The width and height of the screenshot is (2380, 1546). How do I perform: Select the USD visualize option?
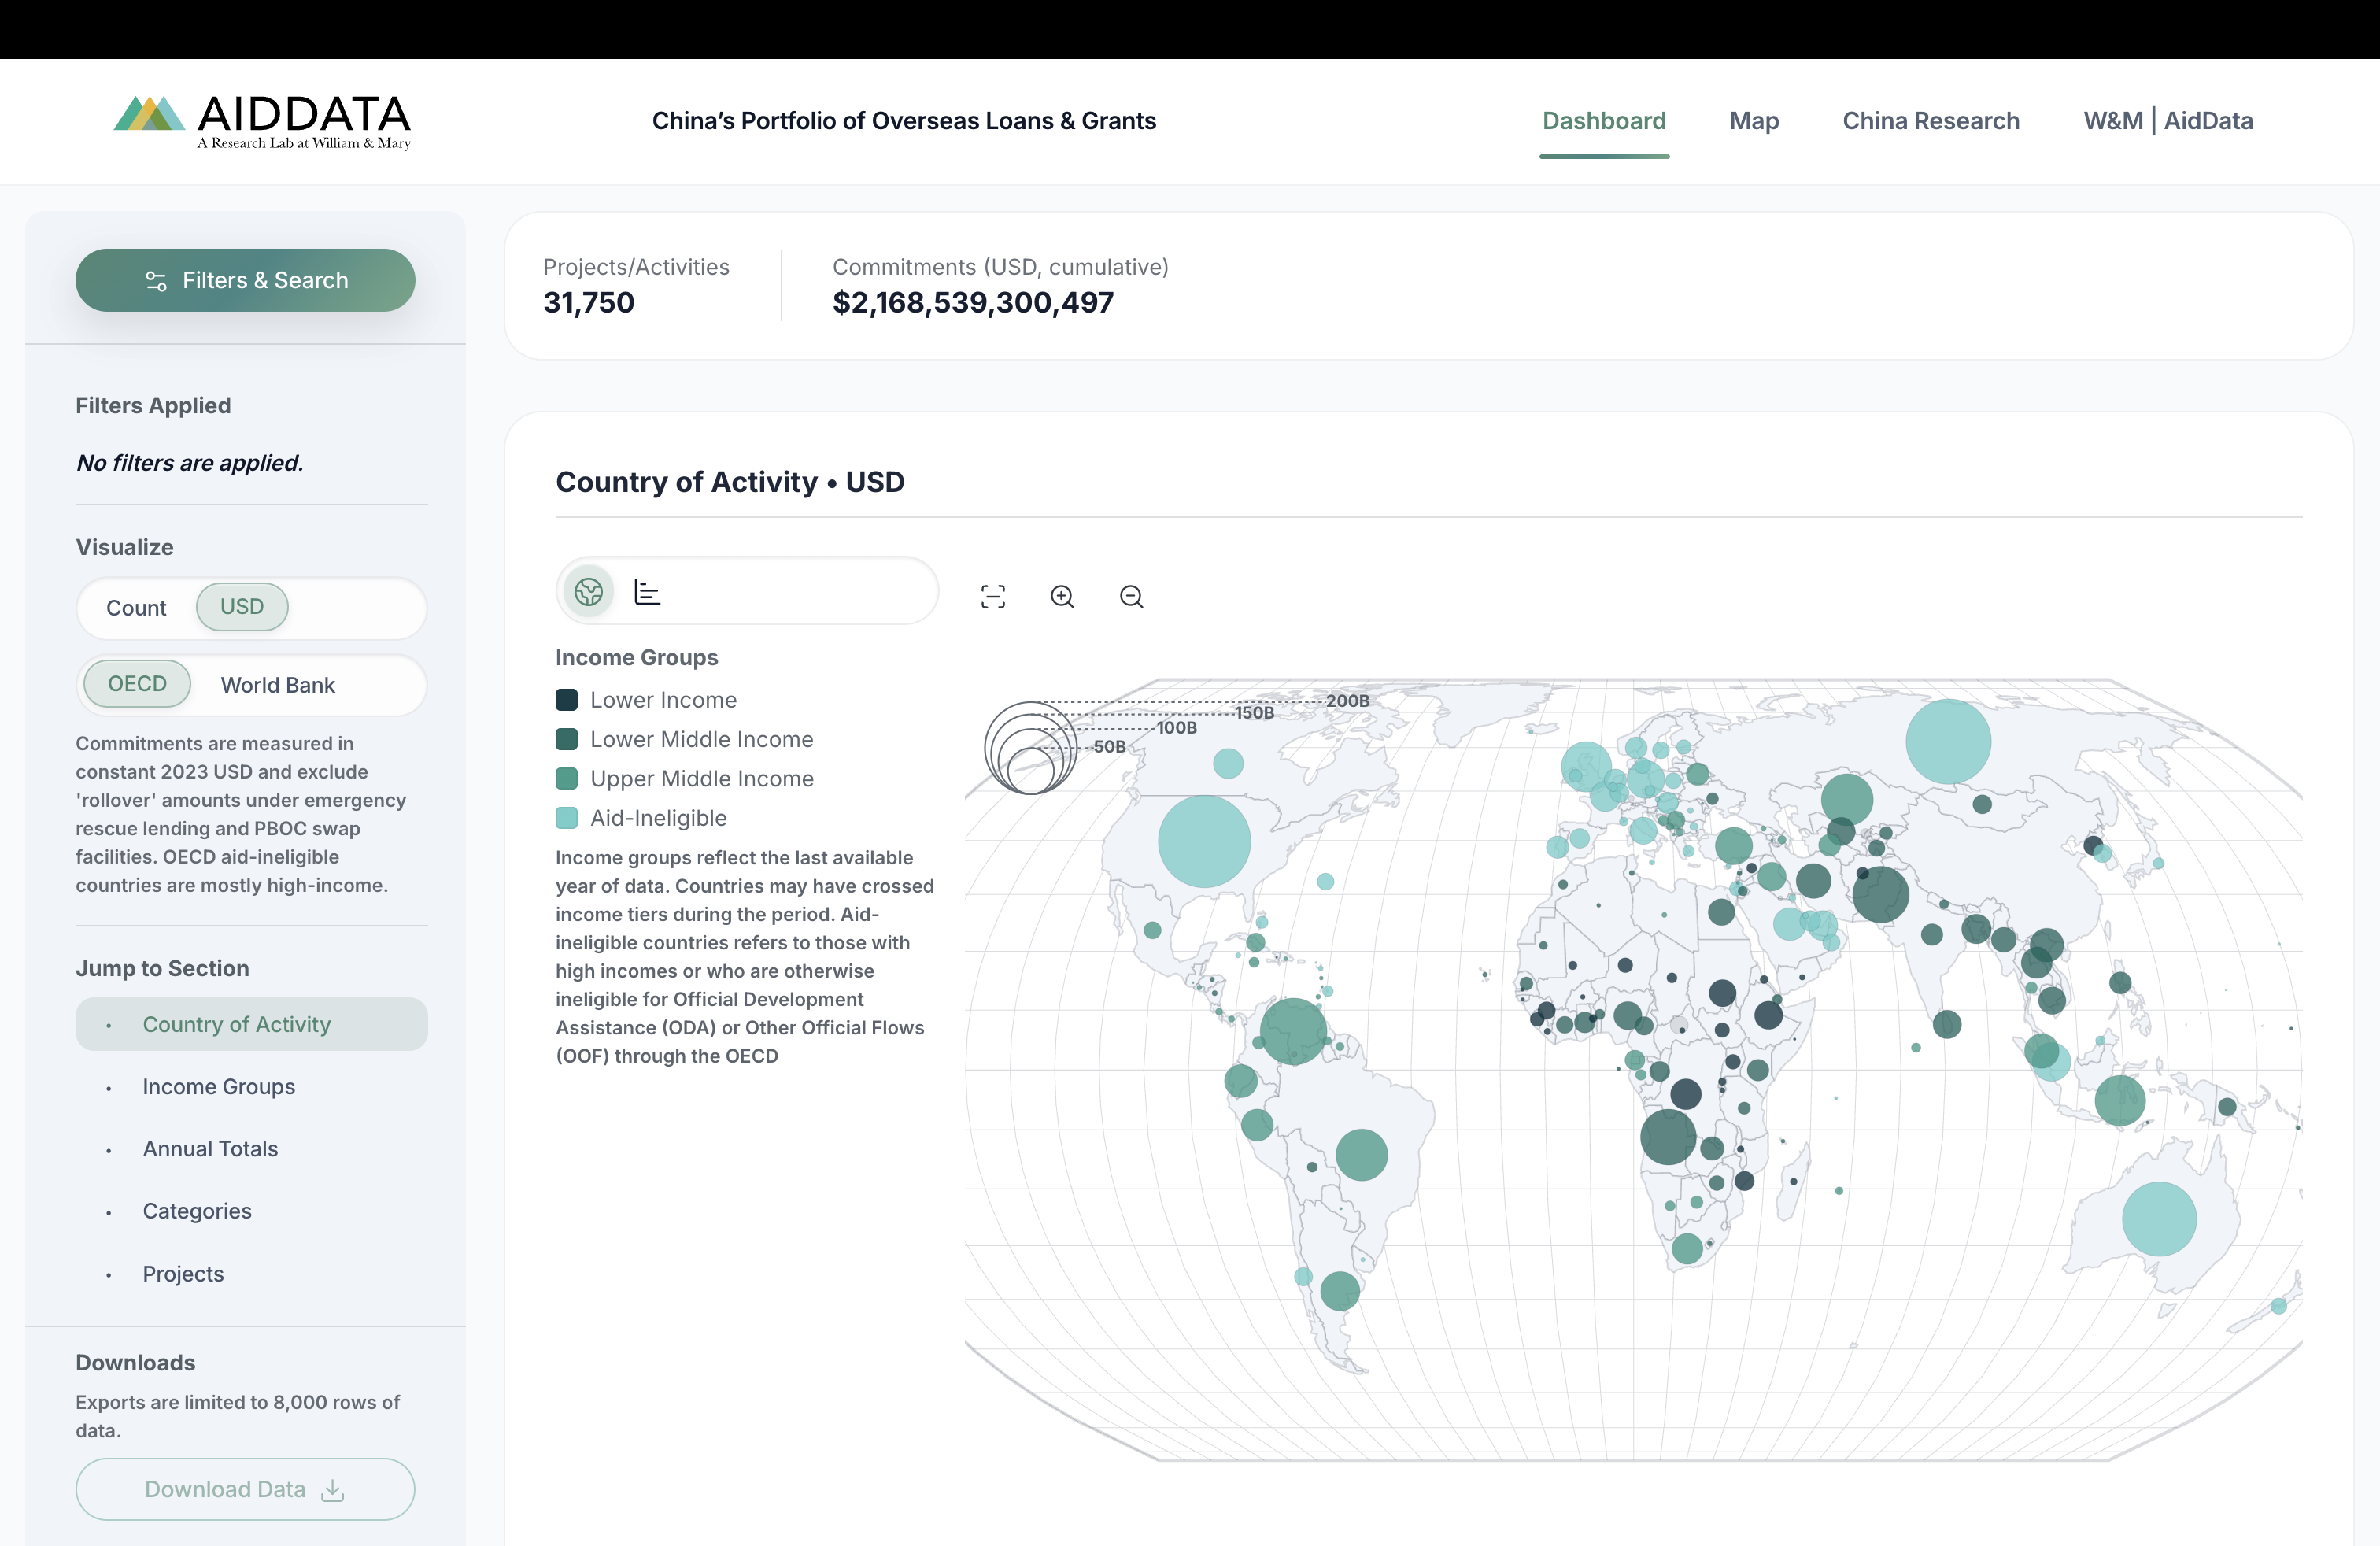tap(242, 607)
